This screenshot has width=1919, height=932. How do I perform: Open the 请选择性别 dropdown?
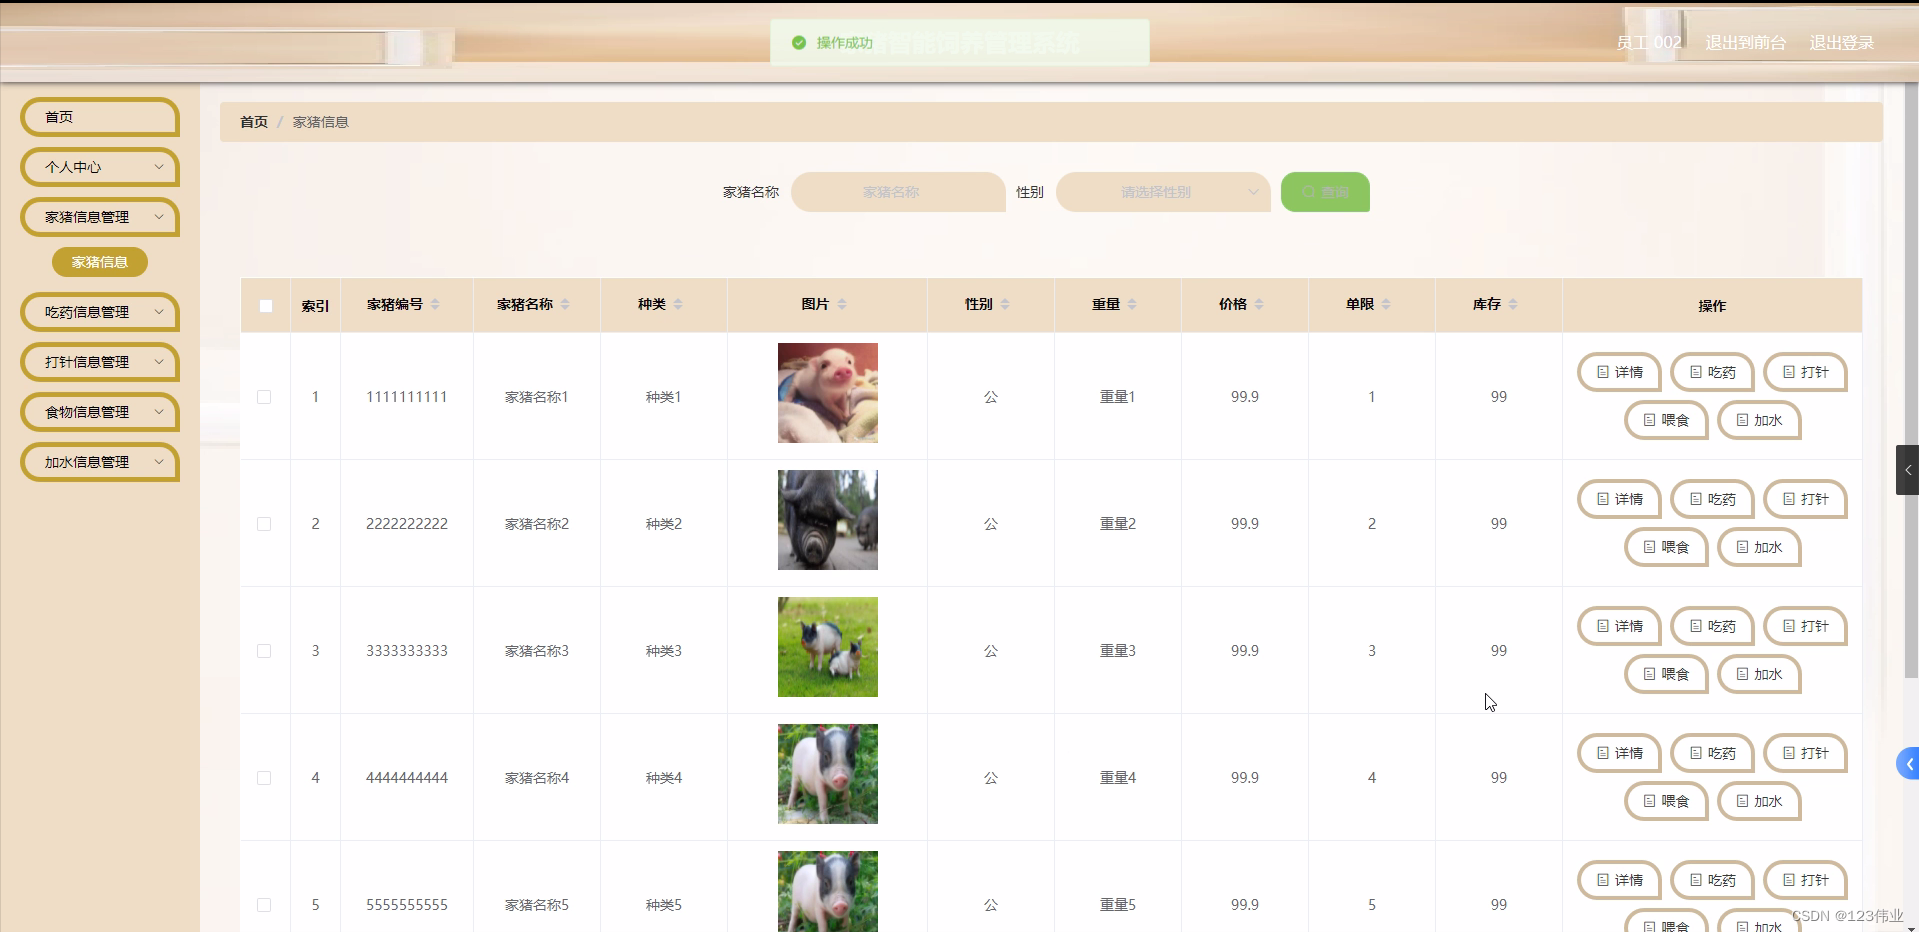point(1162,192)
